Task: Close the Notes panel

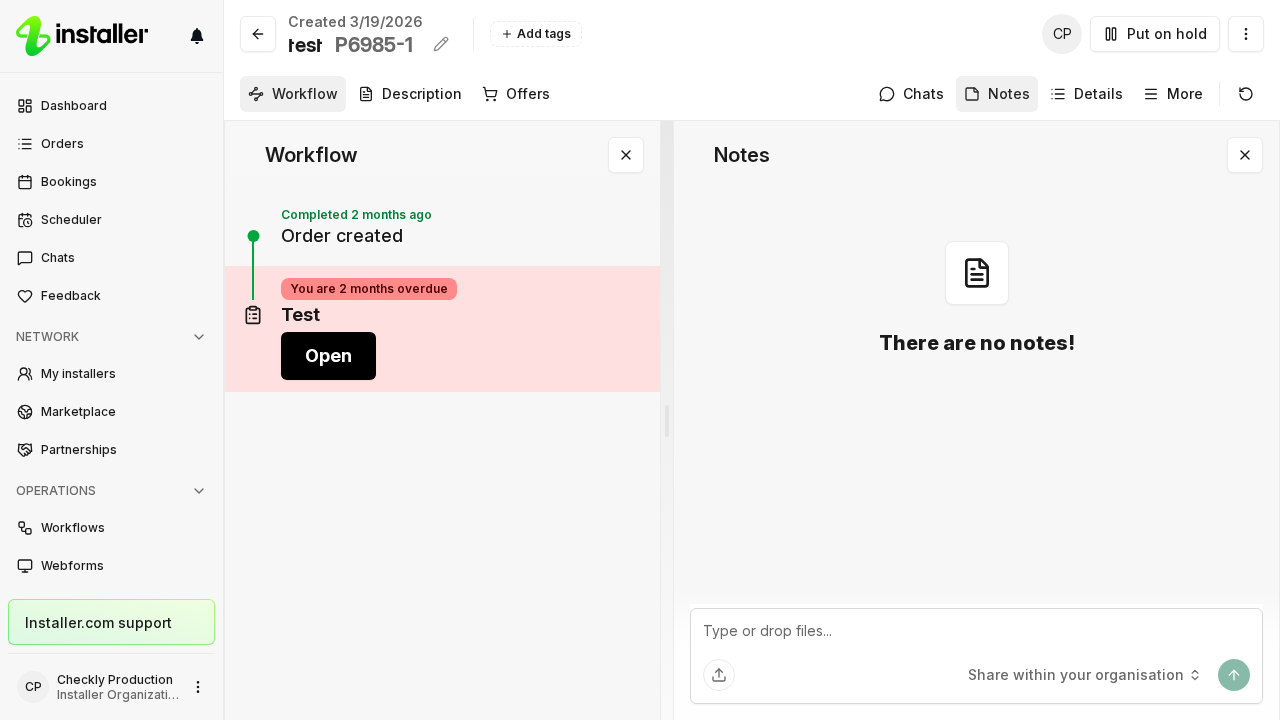Action: [x=1245, y=155]
